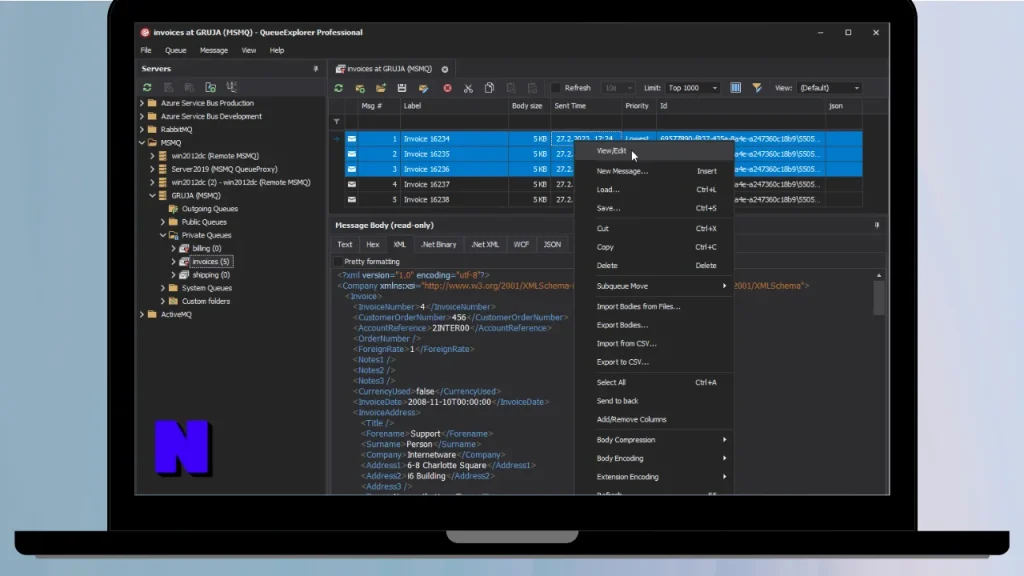Screen dimensions: 1024x576
Task: Click the queue icon beside shipping (0)
Action: tap(184, 275)
